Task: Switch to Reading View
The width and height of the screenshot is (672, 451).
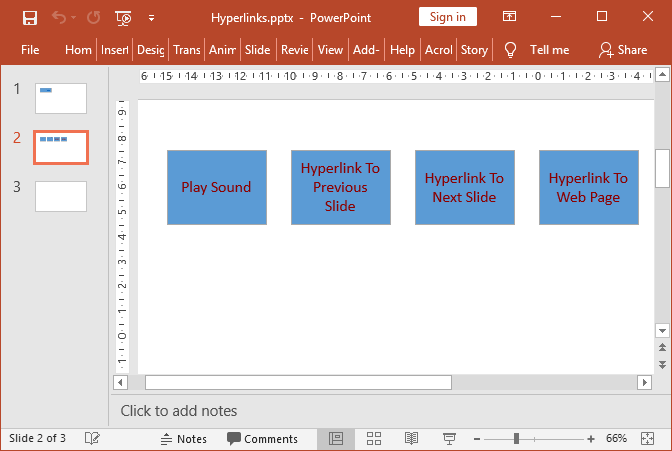Action: (x=411, y=438)
